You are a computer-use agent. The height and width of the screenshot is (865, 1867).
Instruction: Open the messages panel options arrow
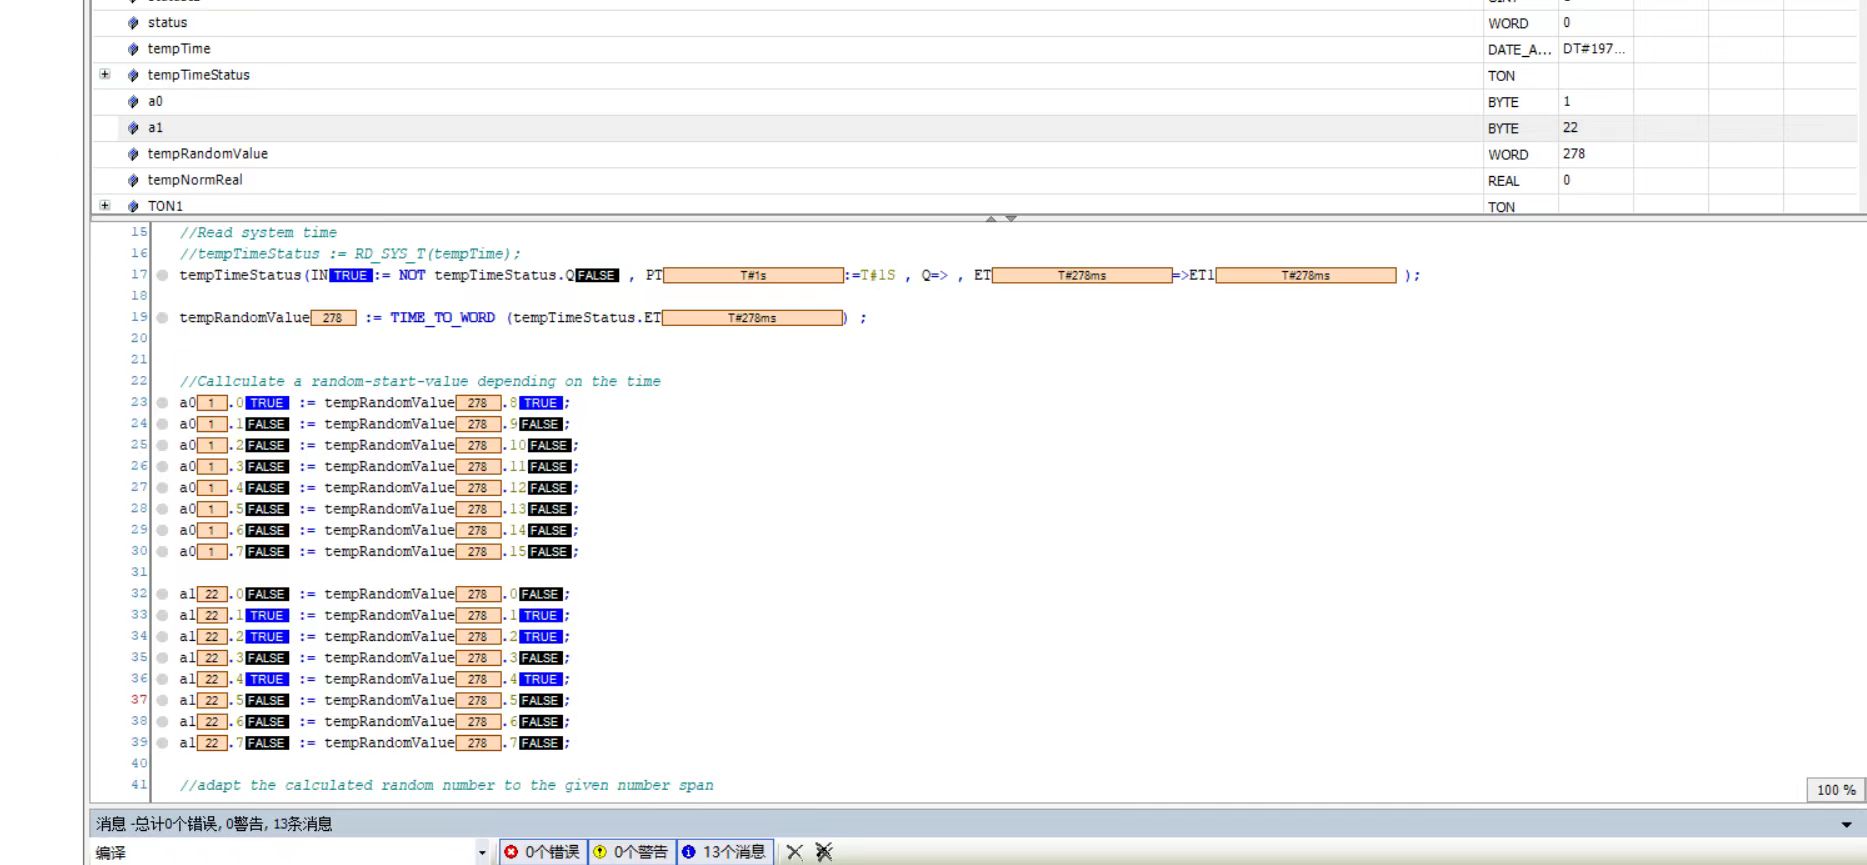pyautogui.click(x=1846, y=825)
